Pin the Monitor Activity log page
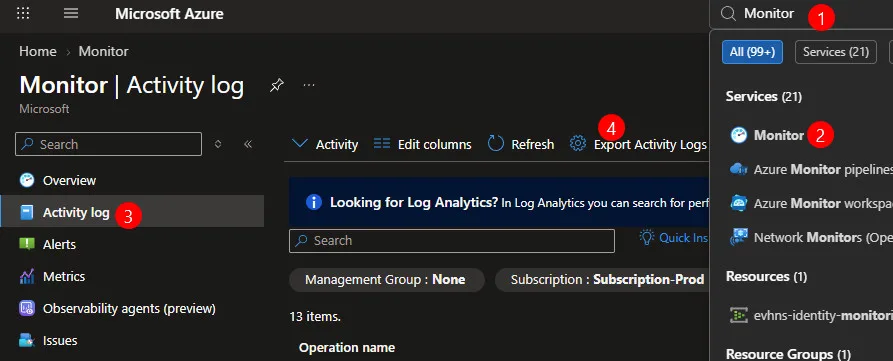This screenshot has width=893, height=361. [277, 86]
